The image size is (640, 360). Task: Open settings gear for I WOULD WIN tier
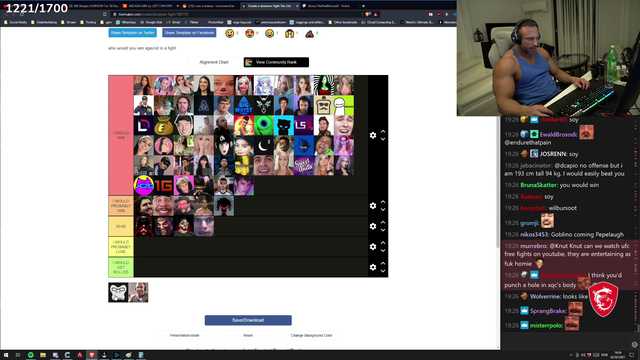(x=373, y=135)
